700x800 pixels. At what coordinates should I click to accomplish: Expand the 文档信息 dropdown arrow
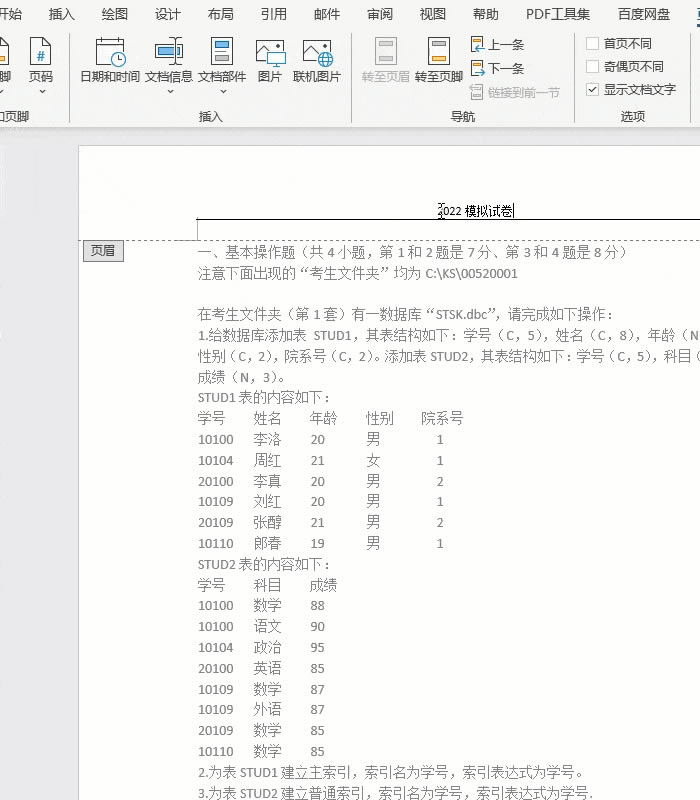[x=170, y=92]
